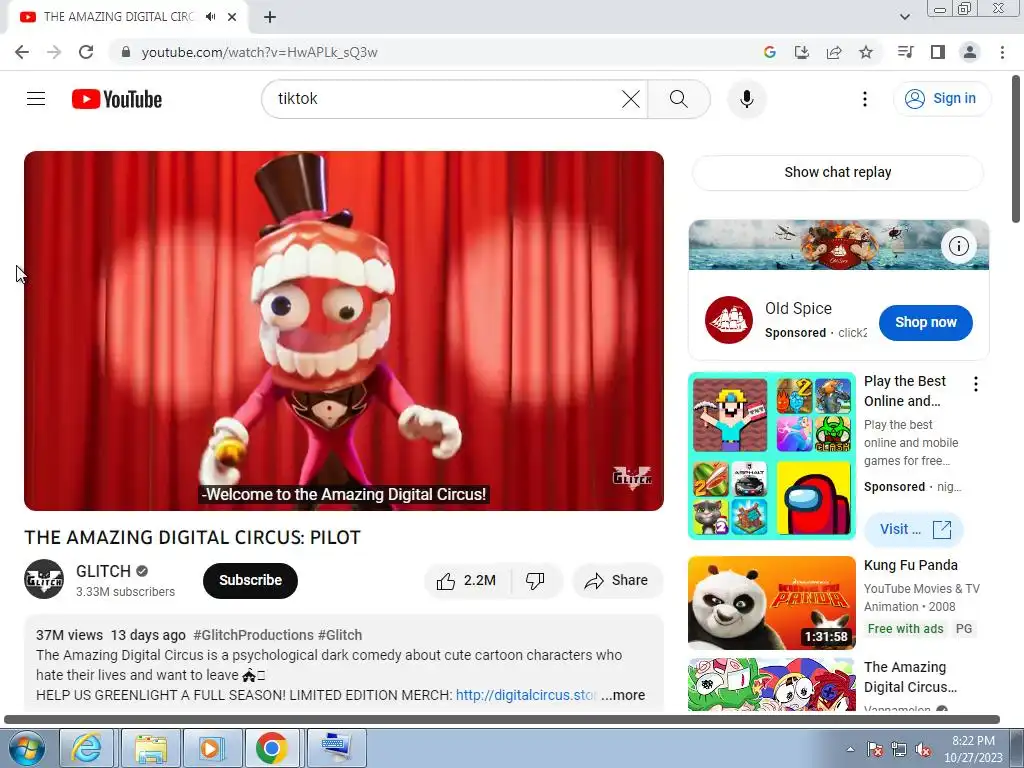Open Windows Media Player on taskbar
The height and width of the screenshot is (768, 1024).
point(212,748)
